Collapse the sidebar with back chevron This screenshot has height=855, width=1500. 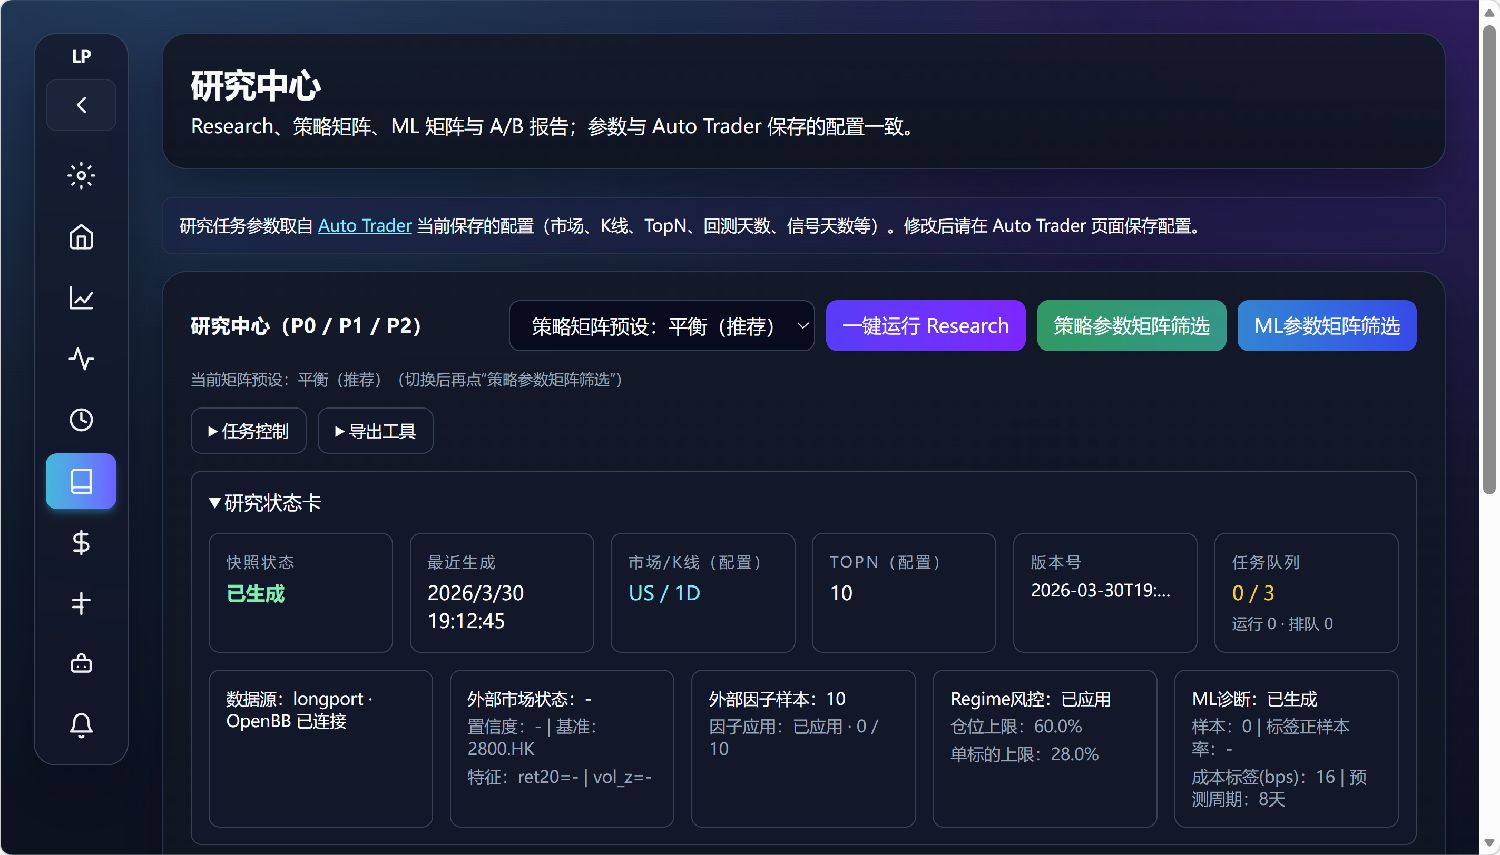81,105
